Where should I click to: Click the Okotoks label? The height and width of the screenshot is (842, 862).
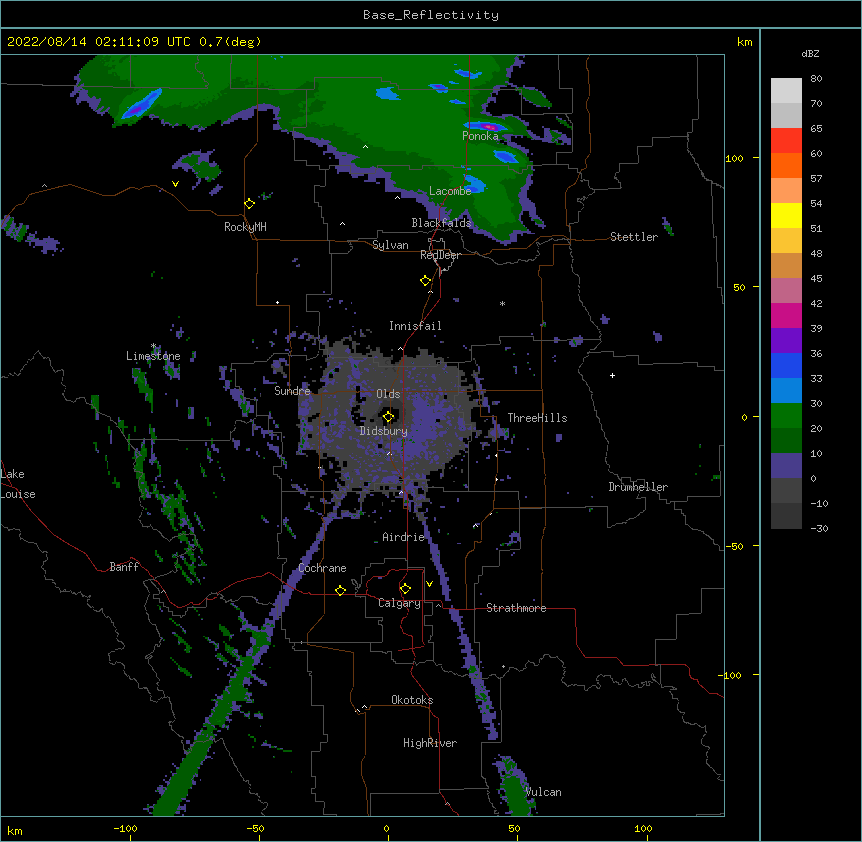(412, 700)
